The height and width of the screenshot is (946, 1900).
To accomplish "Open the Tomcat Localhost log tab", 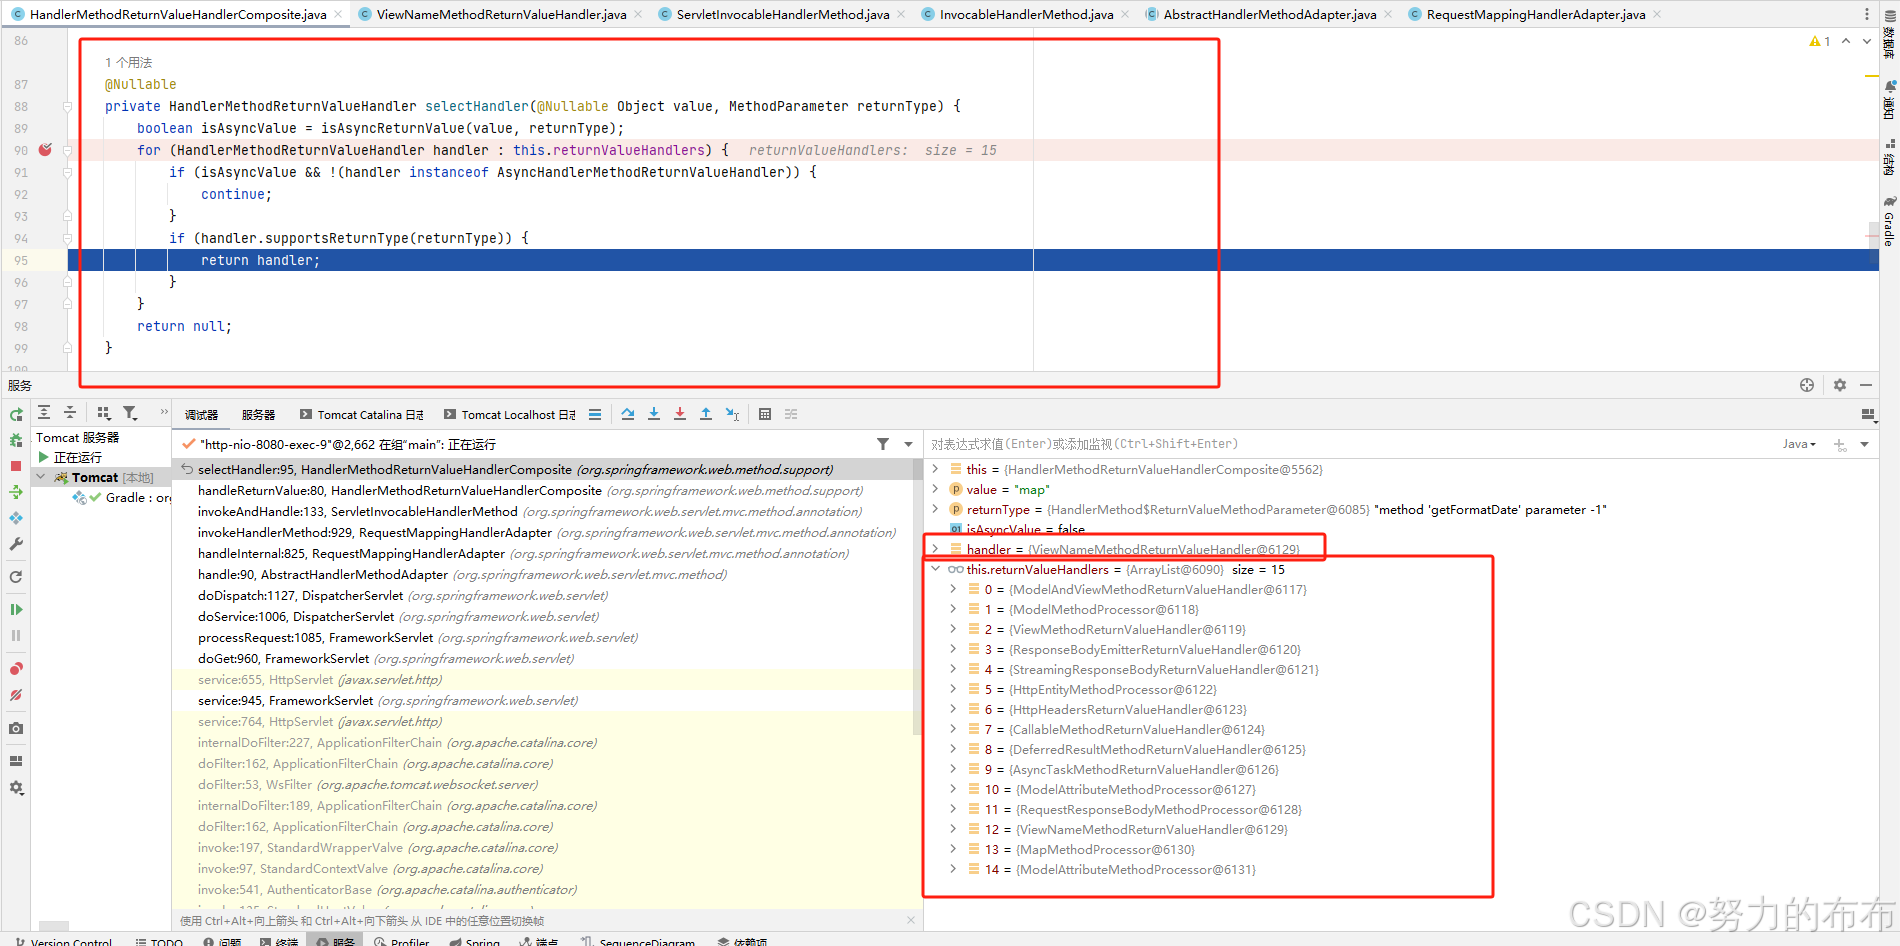I will [510, 415].
